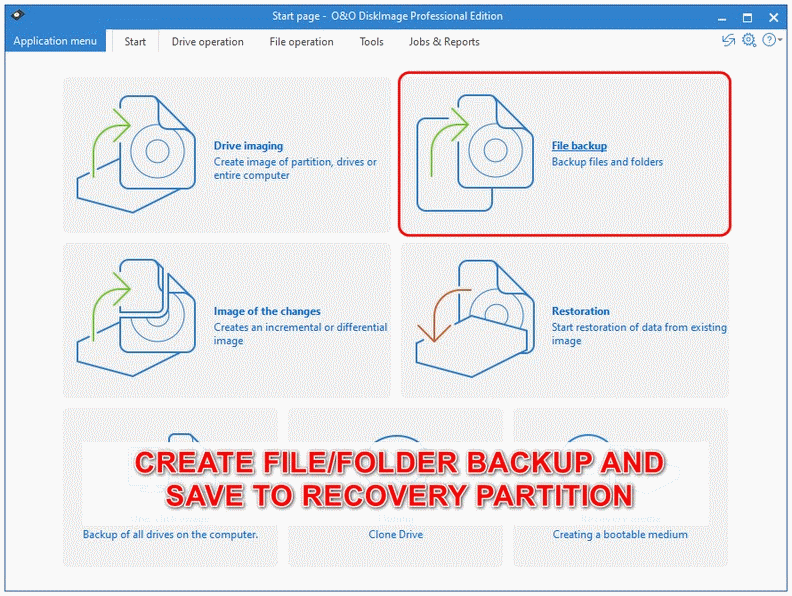Click the refresh arrows icon in toolbar
The height and width of the screenshot is (596, 792).
(728, 40)
